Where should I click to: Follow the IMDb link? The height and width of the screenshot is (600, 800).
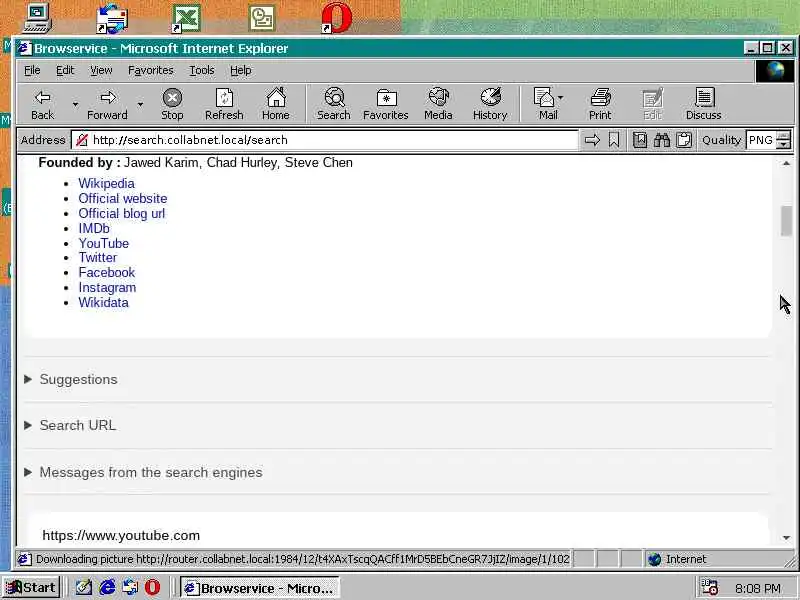pos(94,228)
